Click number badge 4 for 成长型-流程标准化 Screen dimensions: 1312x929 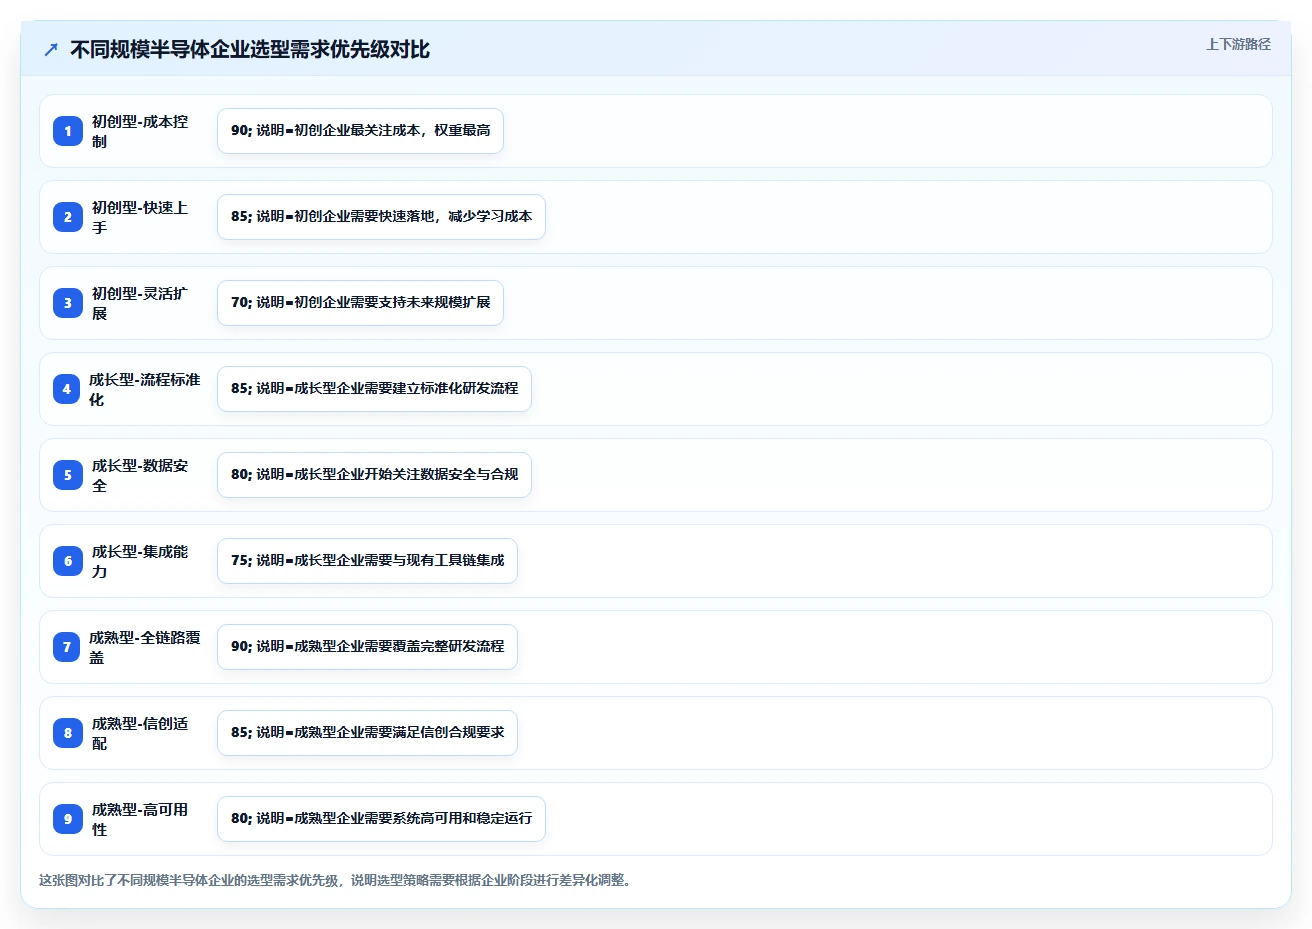(67, 389)
